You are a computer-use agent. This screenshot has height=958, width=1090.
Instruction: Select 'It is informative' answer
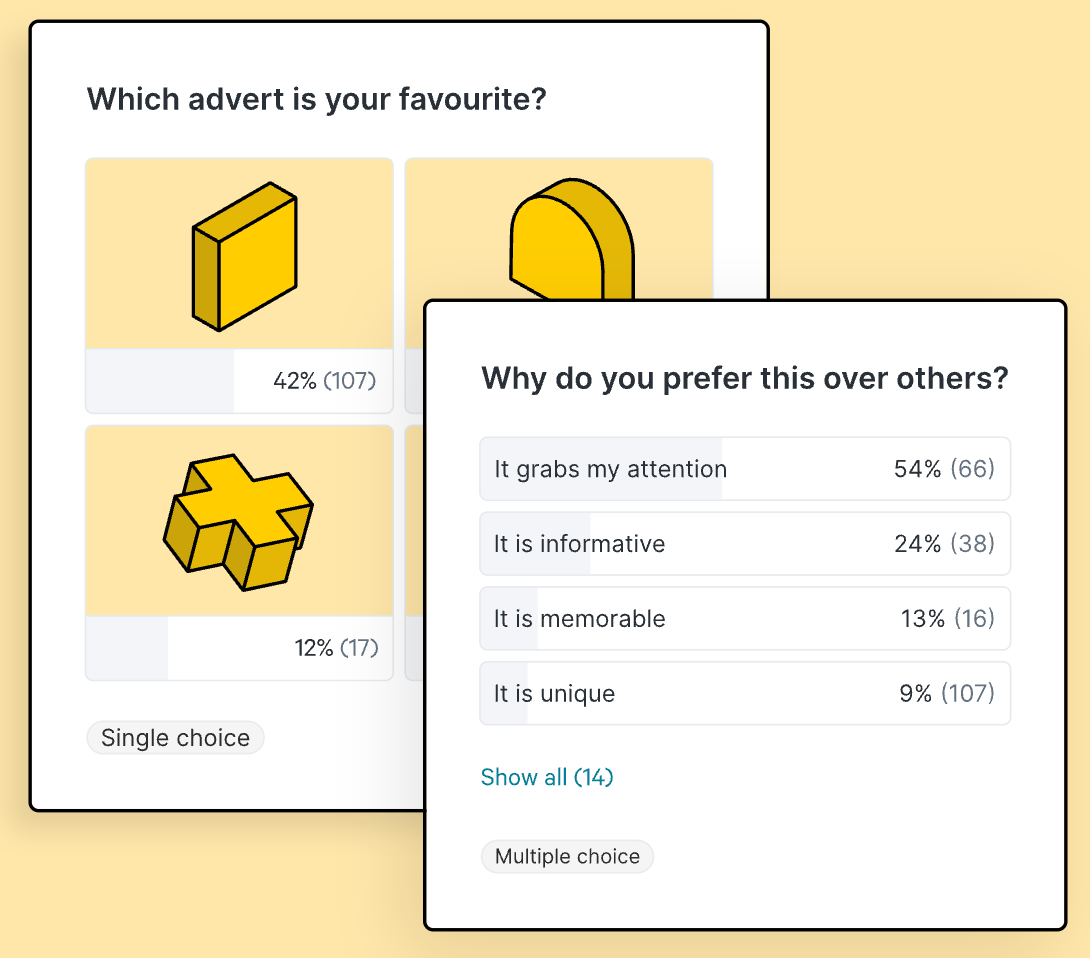coord(579,544)
